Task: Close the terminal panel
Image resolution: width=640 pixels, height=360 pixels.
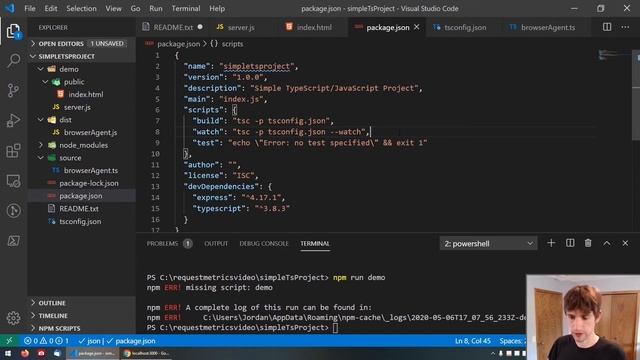Action: 625,243
